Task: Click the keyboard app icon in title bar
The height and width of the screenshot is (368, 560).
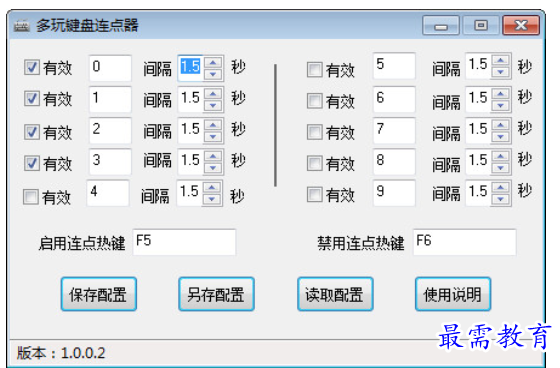Action: [21, 26]
